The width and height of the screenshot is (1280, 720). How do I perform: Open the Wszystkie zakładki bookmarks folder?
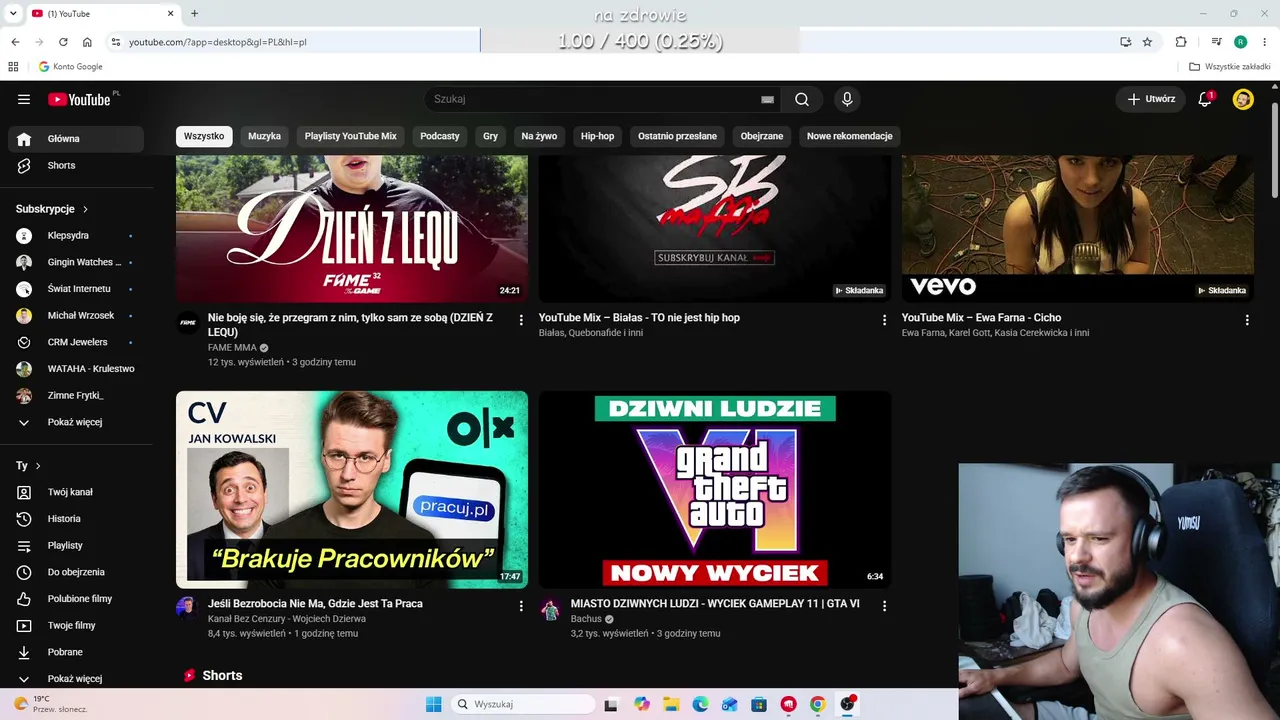click(1230, 67)
